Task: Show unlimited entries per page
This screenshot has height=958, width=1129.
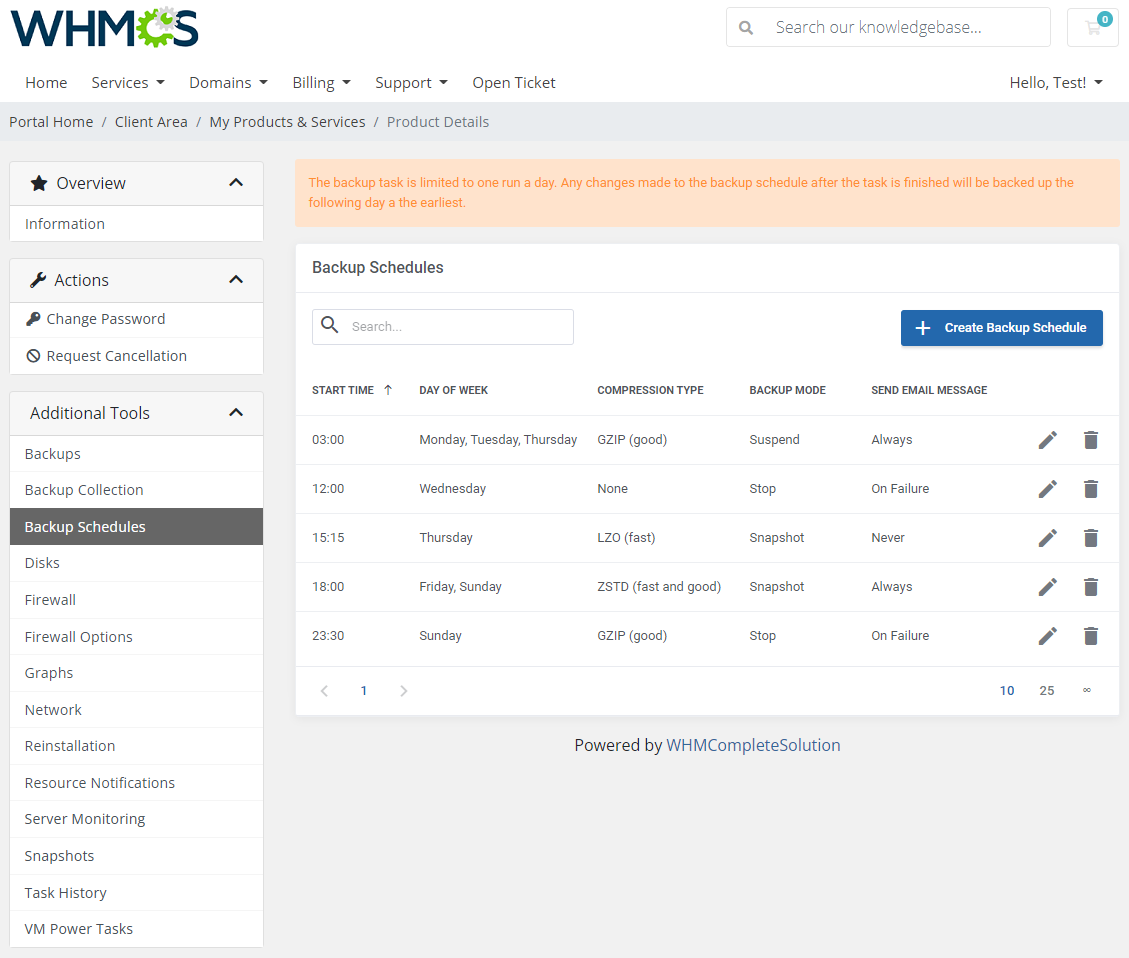Action: point(1087,691)
